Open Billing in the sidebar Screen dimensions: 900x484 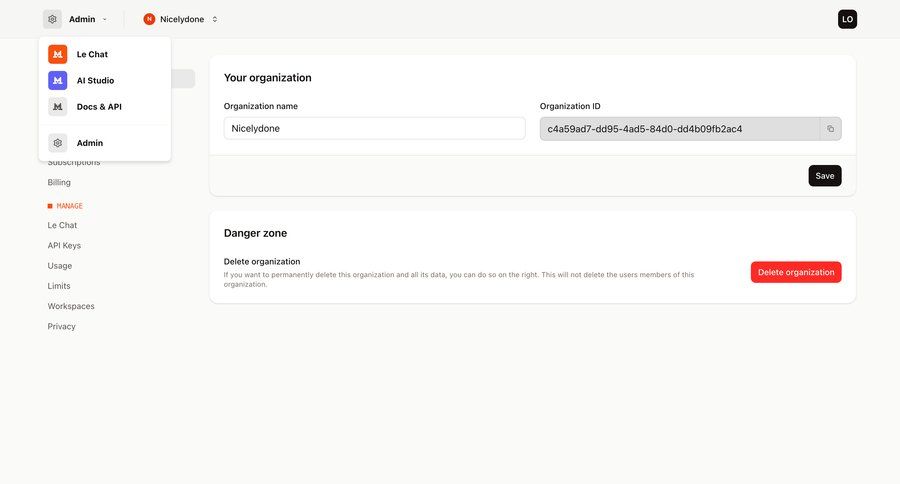59,182
